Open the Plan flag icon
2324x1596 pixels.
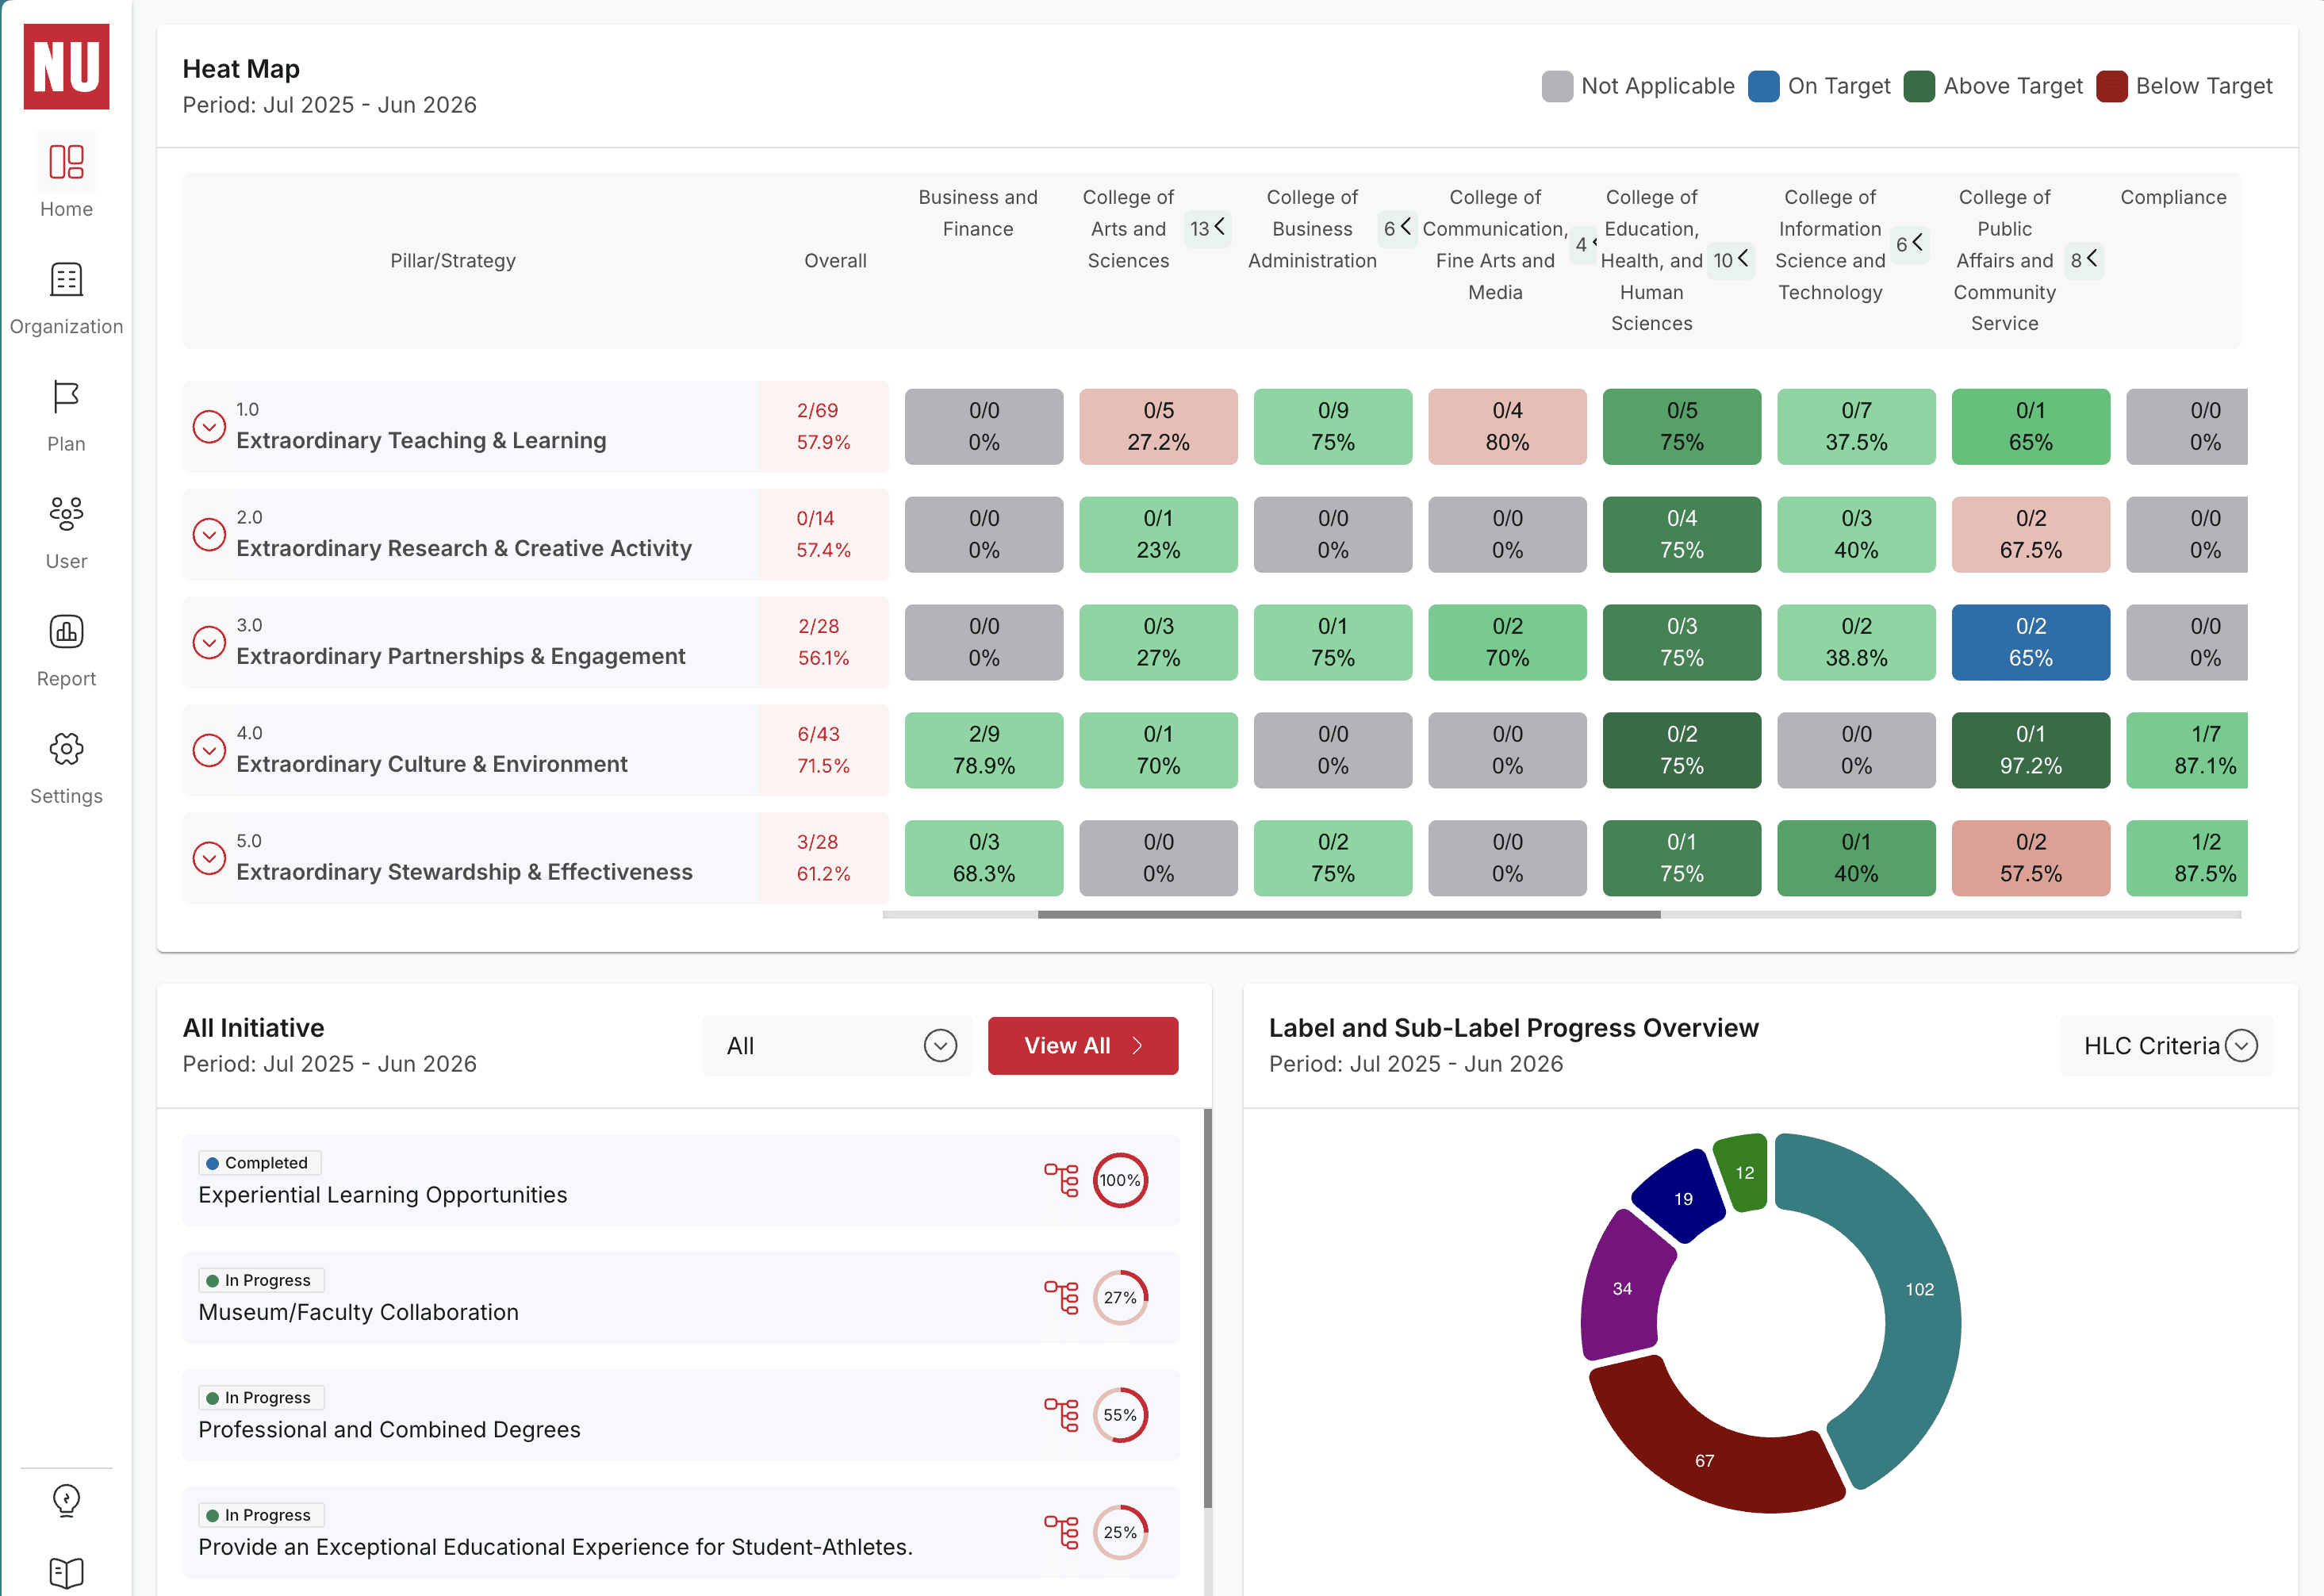pos(66,397)
